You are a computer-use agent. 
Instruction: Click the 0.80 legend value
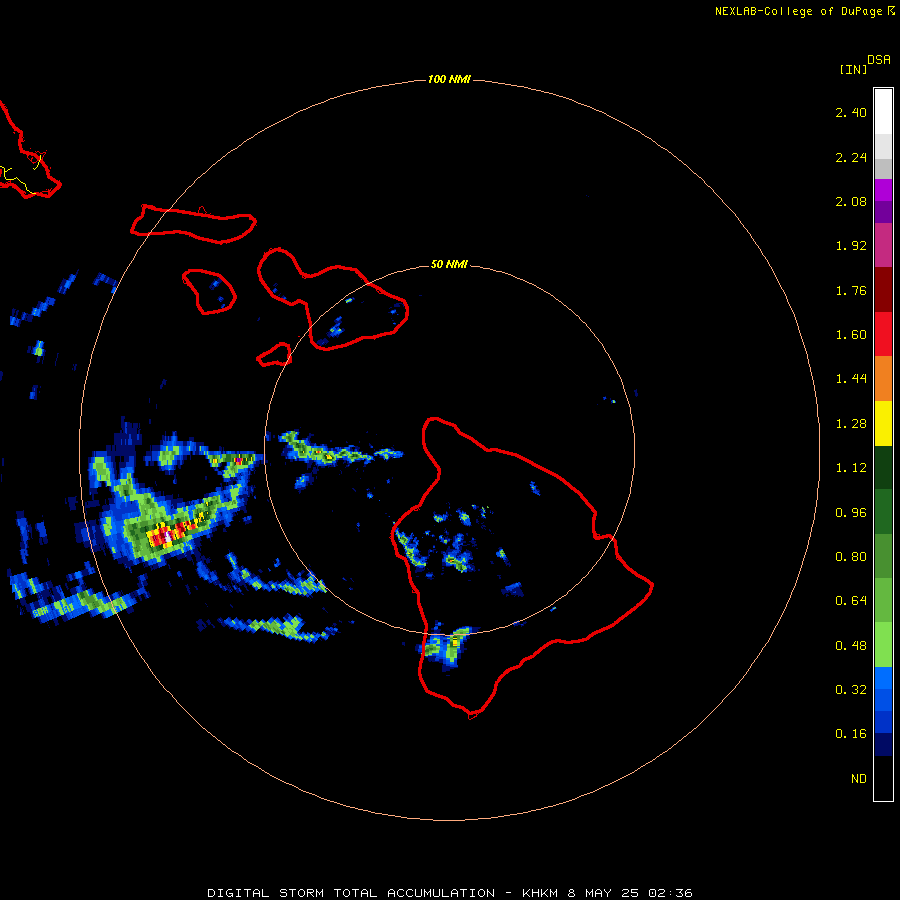(851, 557)
